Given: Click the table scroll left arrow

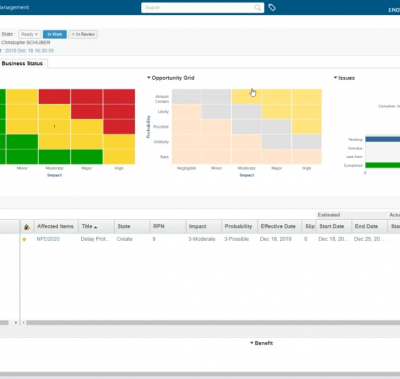Looking at the screenshot, I should [23, 323].
